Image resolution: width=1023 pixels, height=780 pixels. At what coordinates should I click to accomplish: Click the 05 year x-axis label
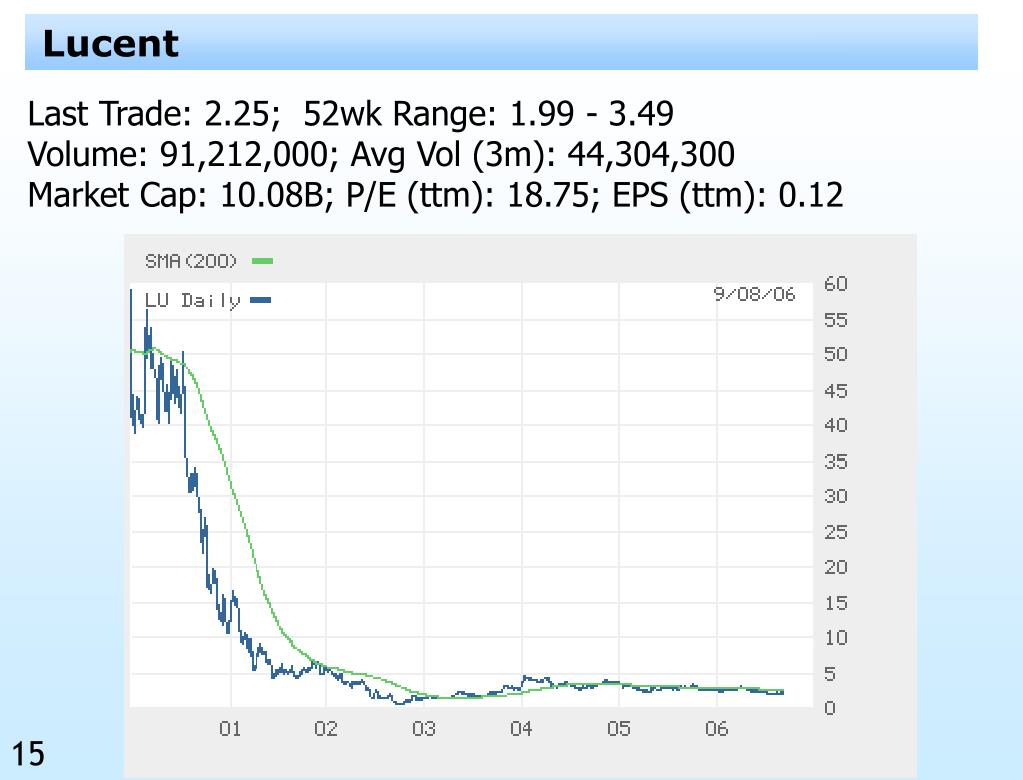[x=618, y=728]
